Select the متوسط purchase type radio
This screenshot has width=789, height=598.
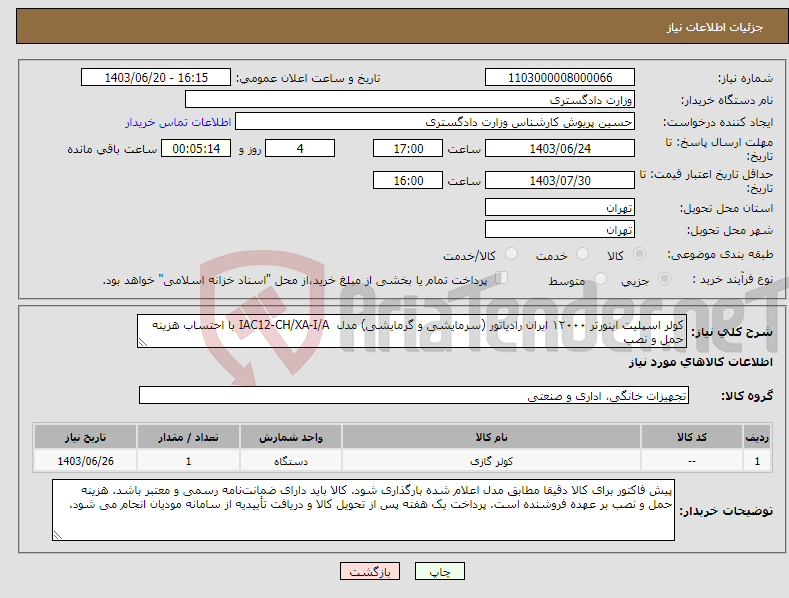point(600,278)
